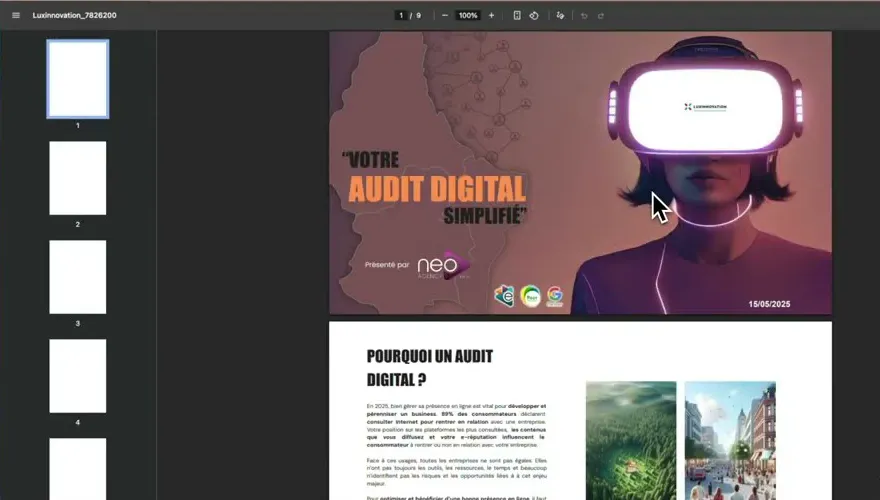Zoom in with the plus button
This screenshot has height=500, width=880.
point(491,15)
